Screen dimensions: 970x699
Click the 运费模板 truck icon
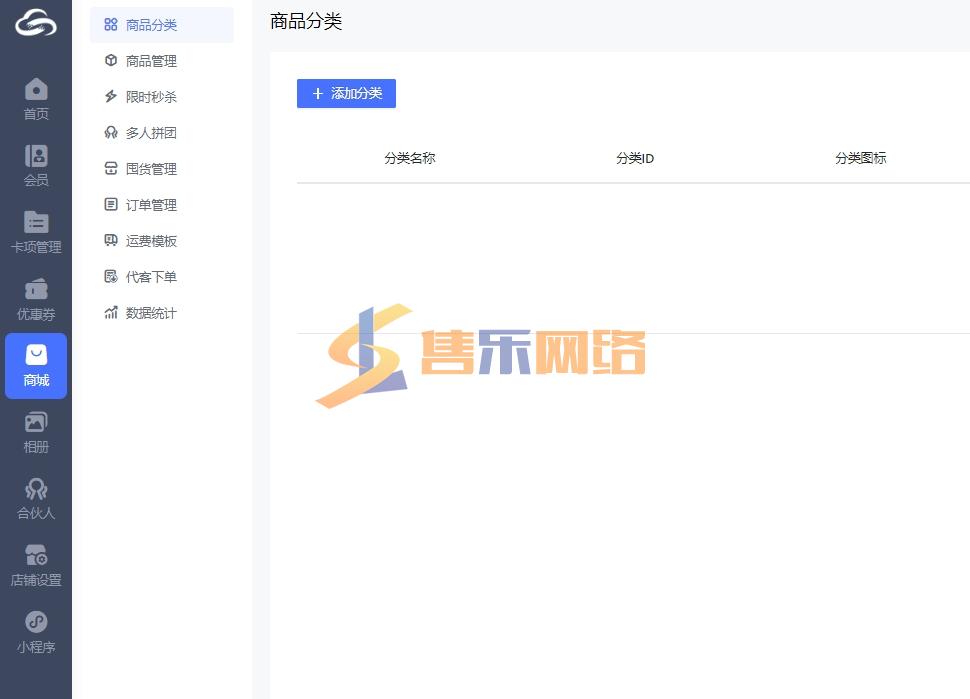point(111,241)
